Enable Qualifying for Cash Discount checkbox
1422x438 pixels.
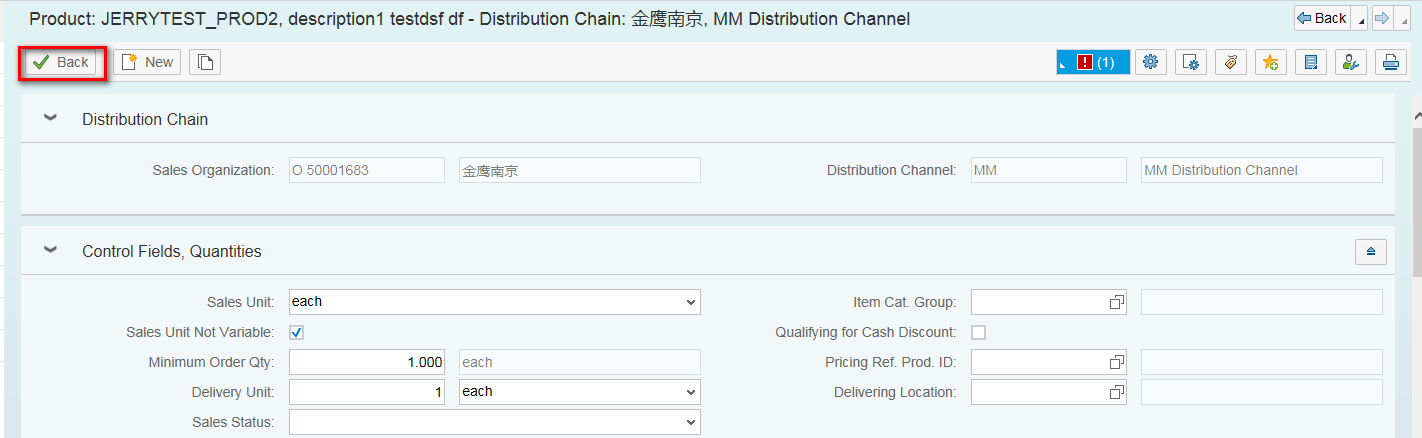(978, 332)
